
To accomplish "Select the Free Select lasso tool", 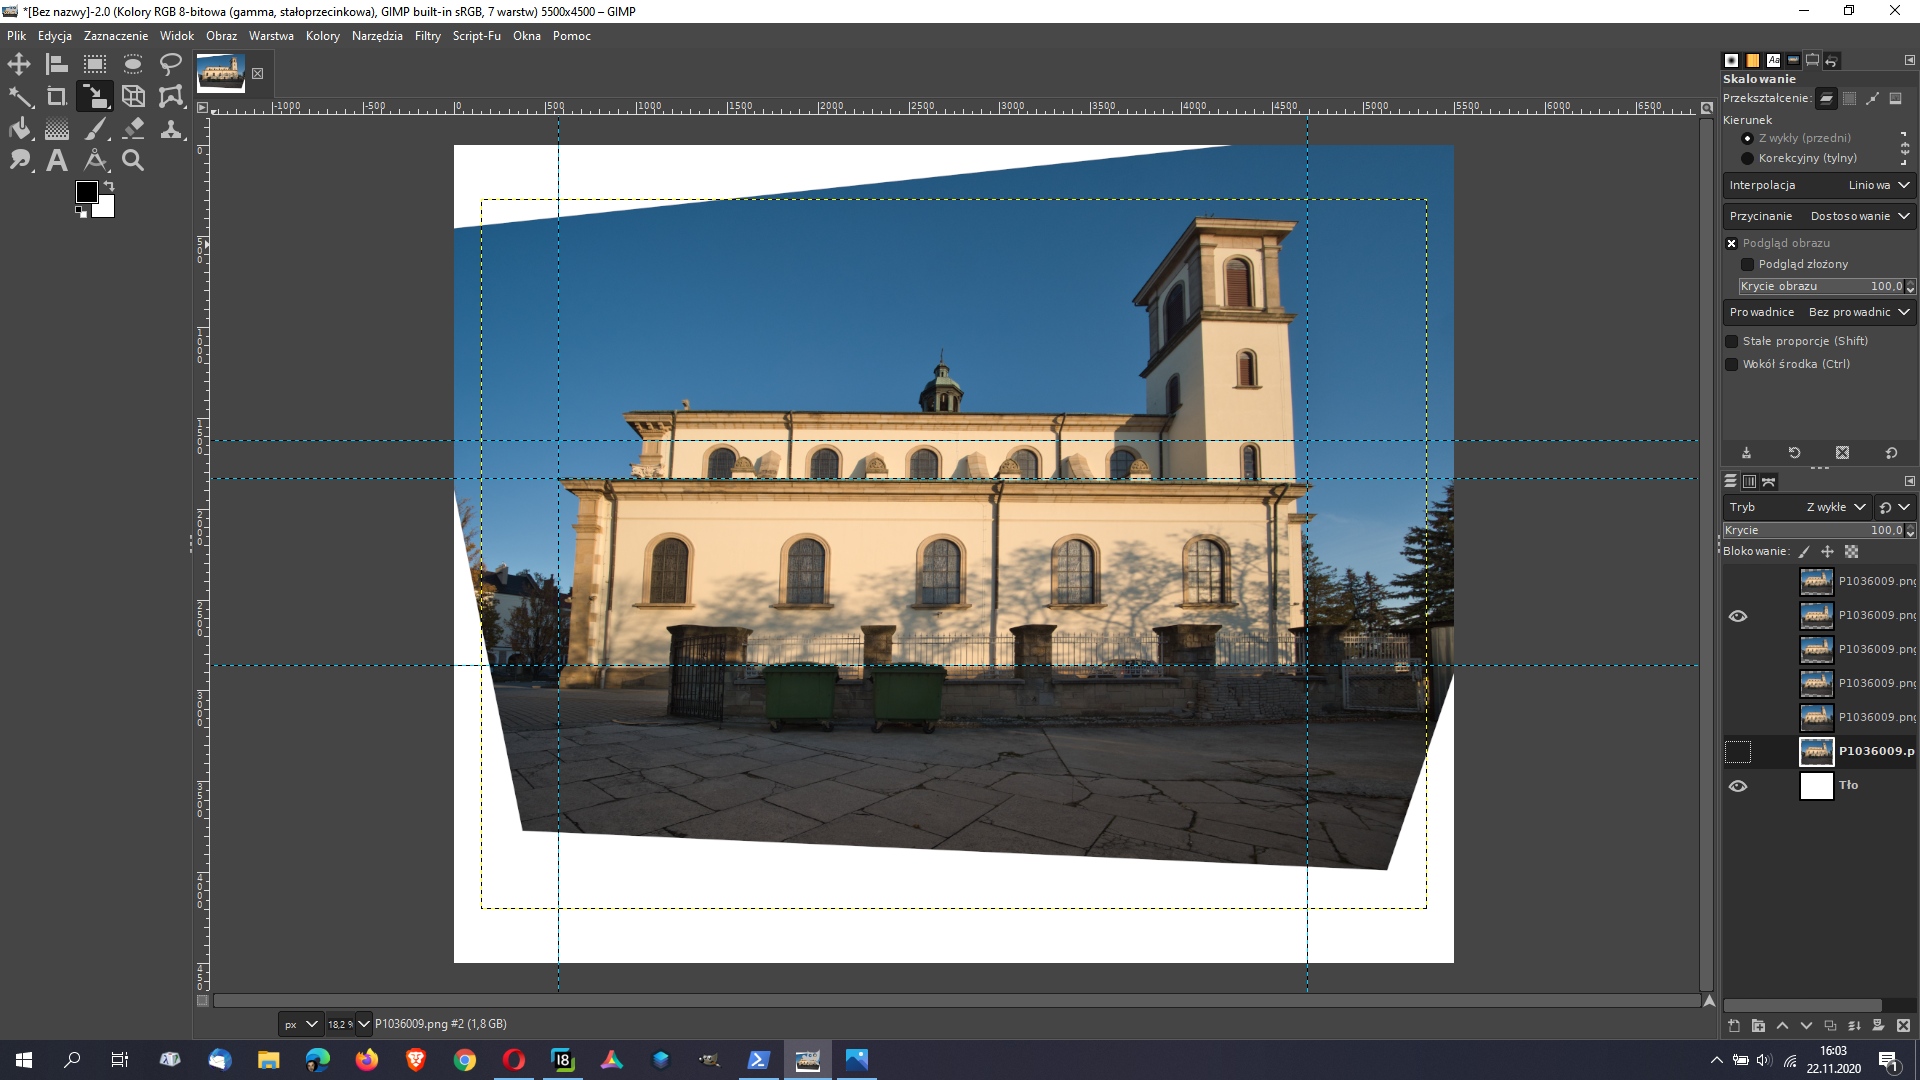I will [171, 65].
